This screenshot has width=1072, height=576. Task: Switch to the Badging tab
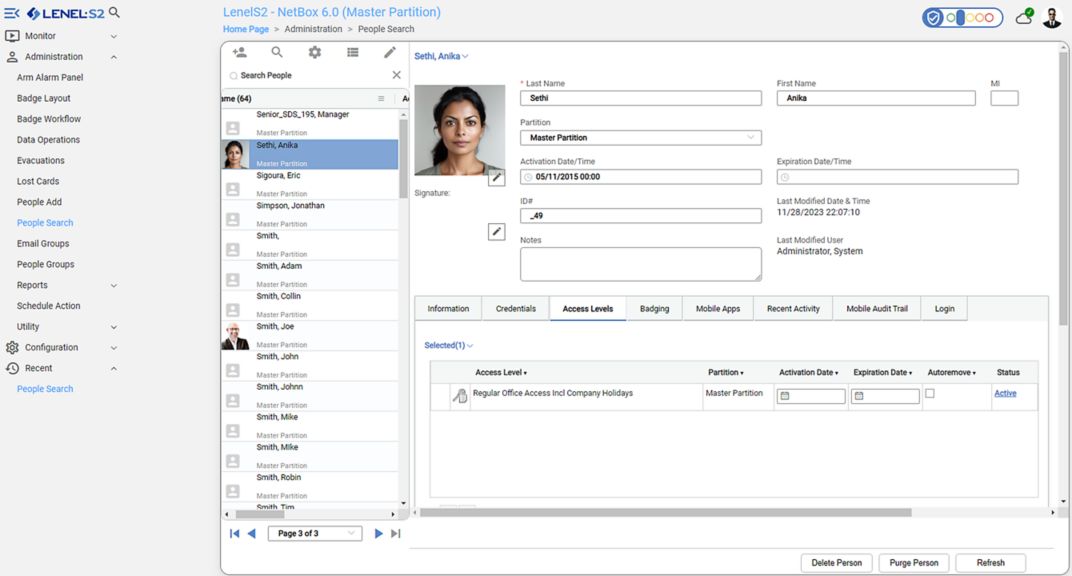[x=654, y=309]
